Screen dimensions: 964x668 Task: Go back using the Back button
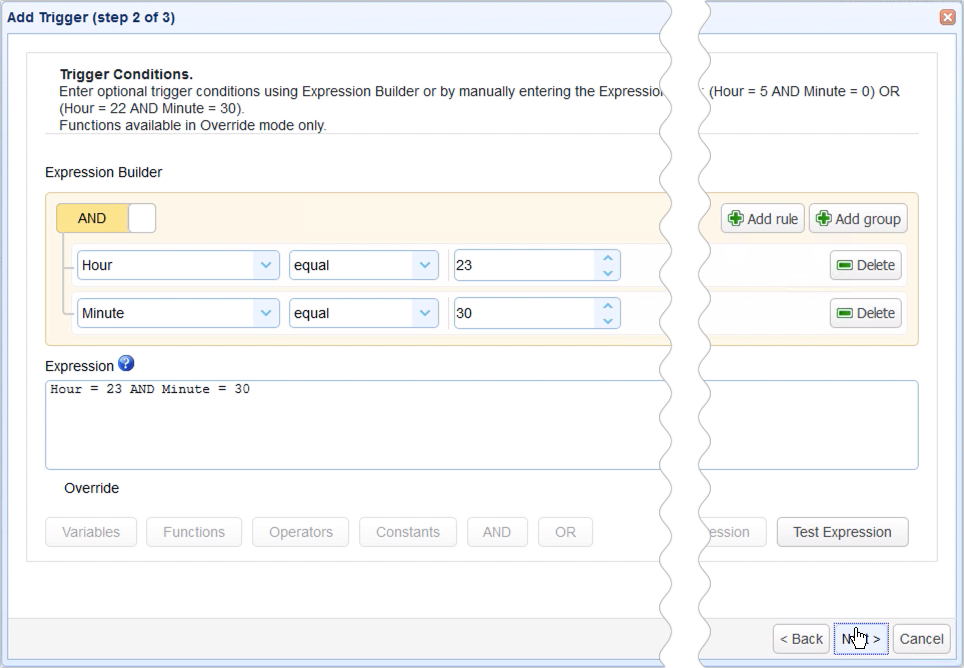800,638
